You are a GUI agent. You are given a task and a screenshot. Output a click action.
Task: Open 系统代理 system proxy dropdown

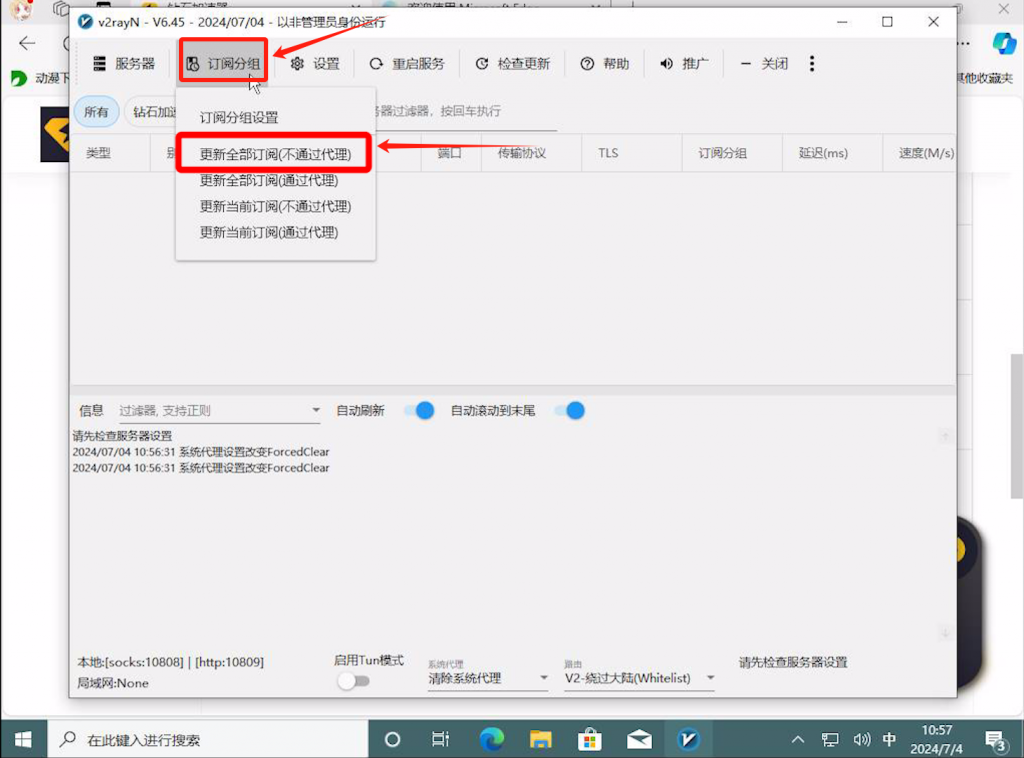[x=488, y=678]
